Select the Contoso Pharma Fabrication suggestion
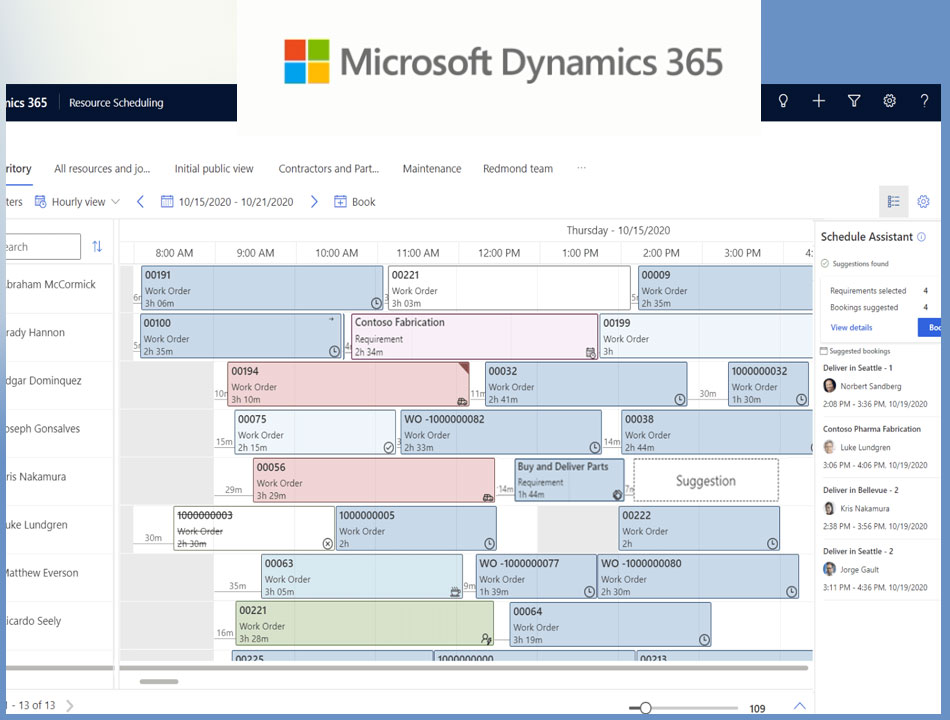Screen dimensions: 950x720 [x=875, y=447]
